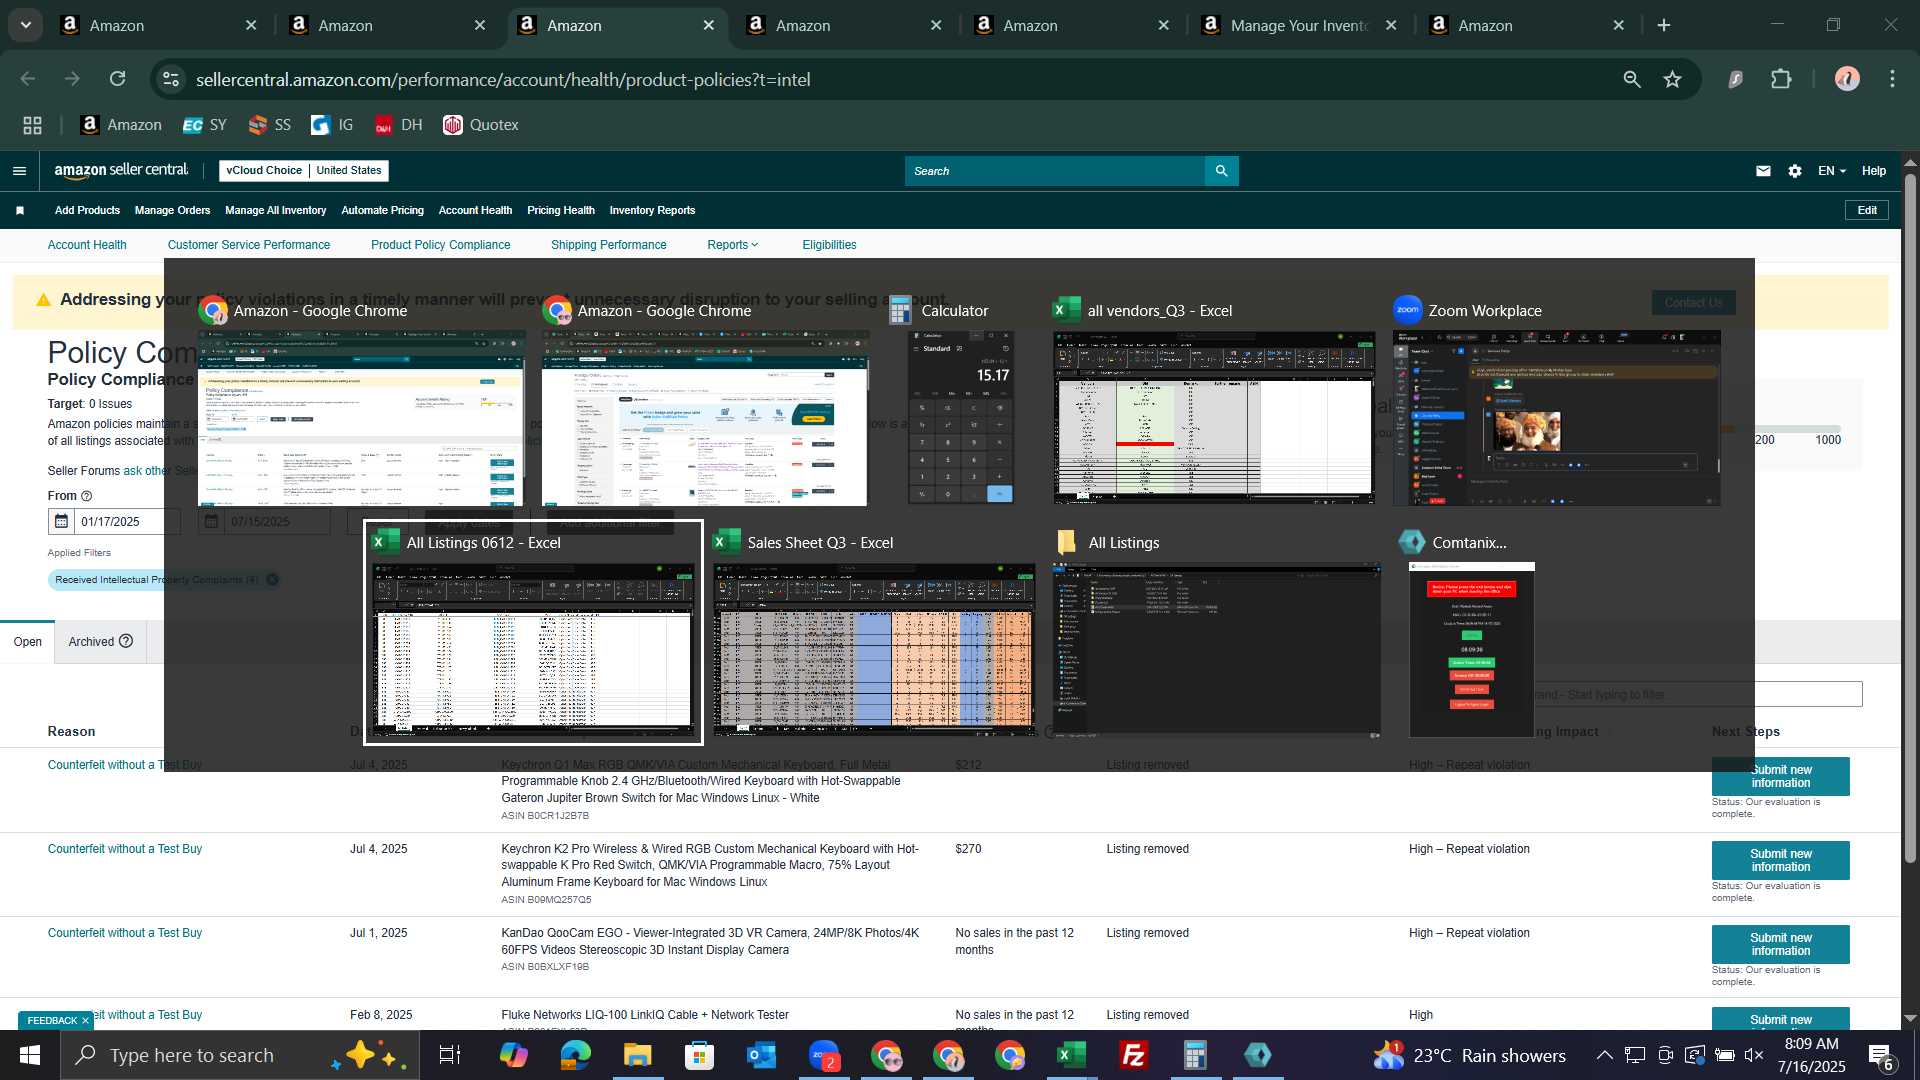Click the Edit button in navigation bar

pos(1867,210)
